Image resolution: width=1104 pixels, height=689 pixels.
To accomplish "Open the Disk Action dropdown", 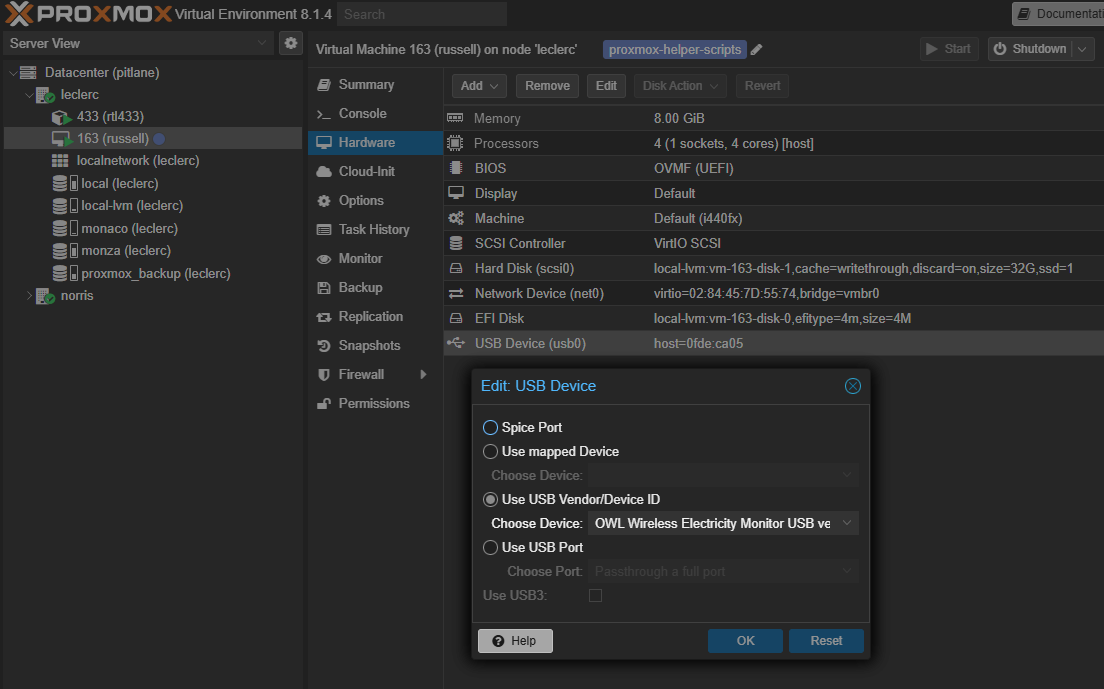I will coord(680,86).
